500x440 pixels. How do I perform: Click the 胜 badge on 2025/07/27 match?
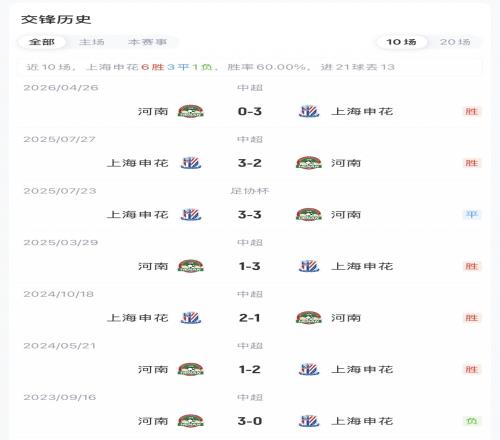472,163
